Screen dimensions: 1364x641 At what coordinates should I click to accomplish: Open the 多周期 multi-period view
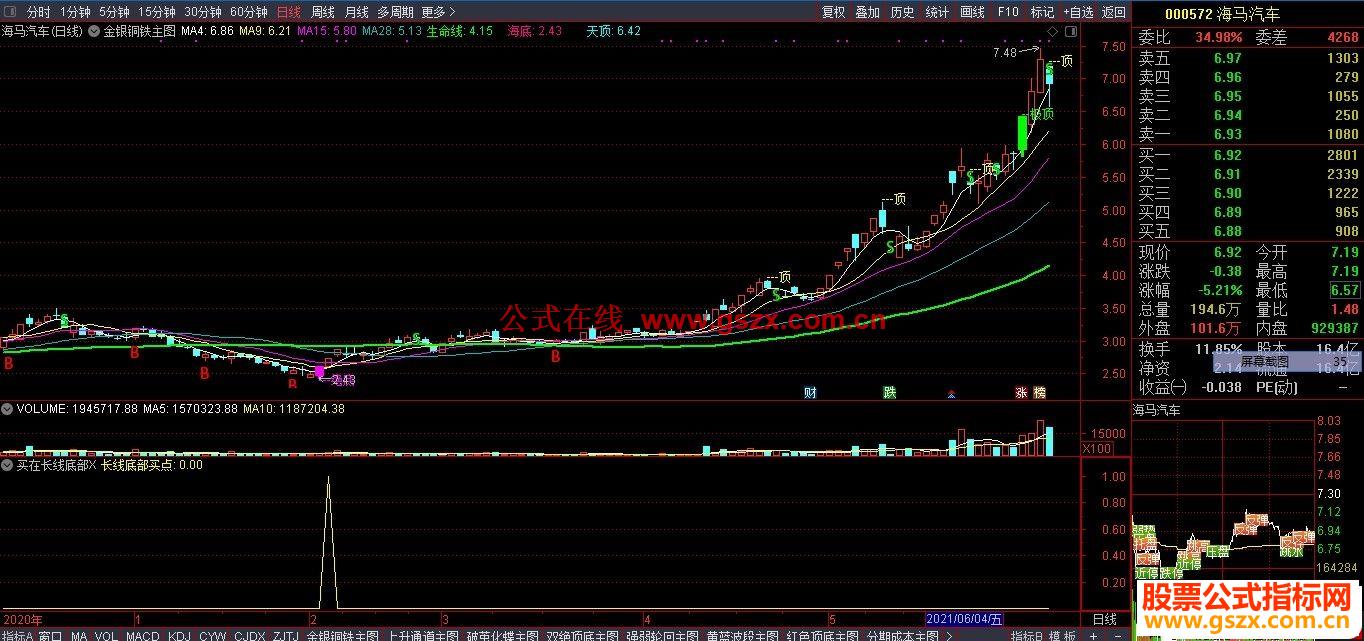395,12
